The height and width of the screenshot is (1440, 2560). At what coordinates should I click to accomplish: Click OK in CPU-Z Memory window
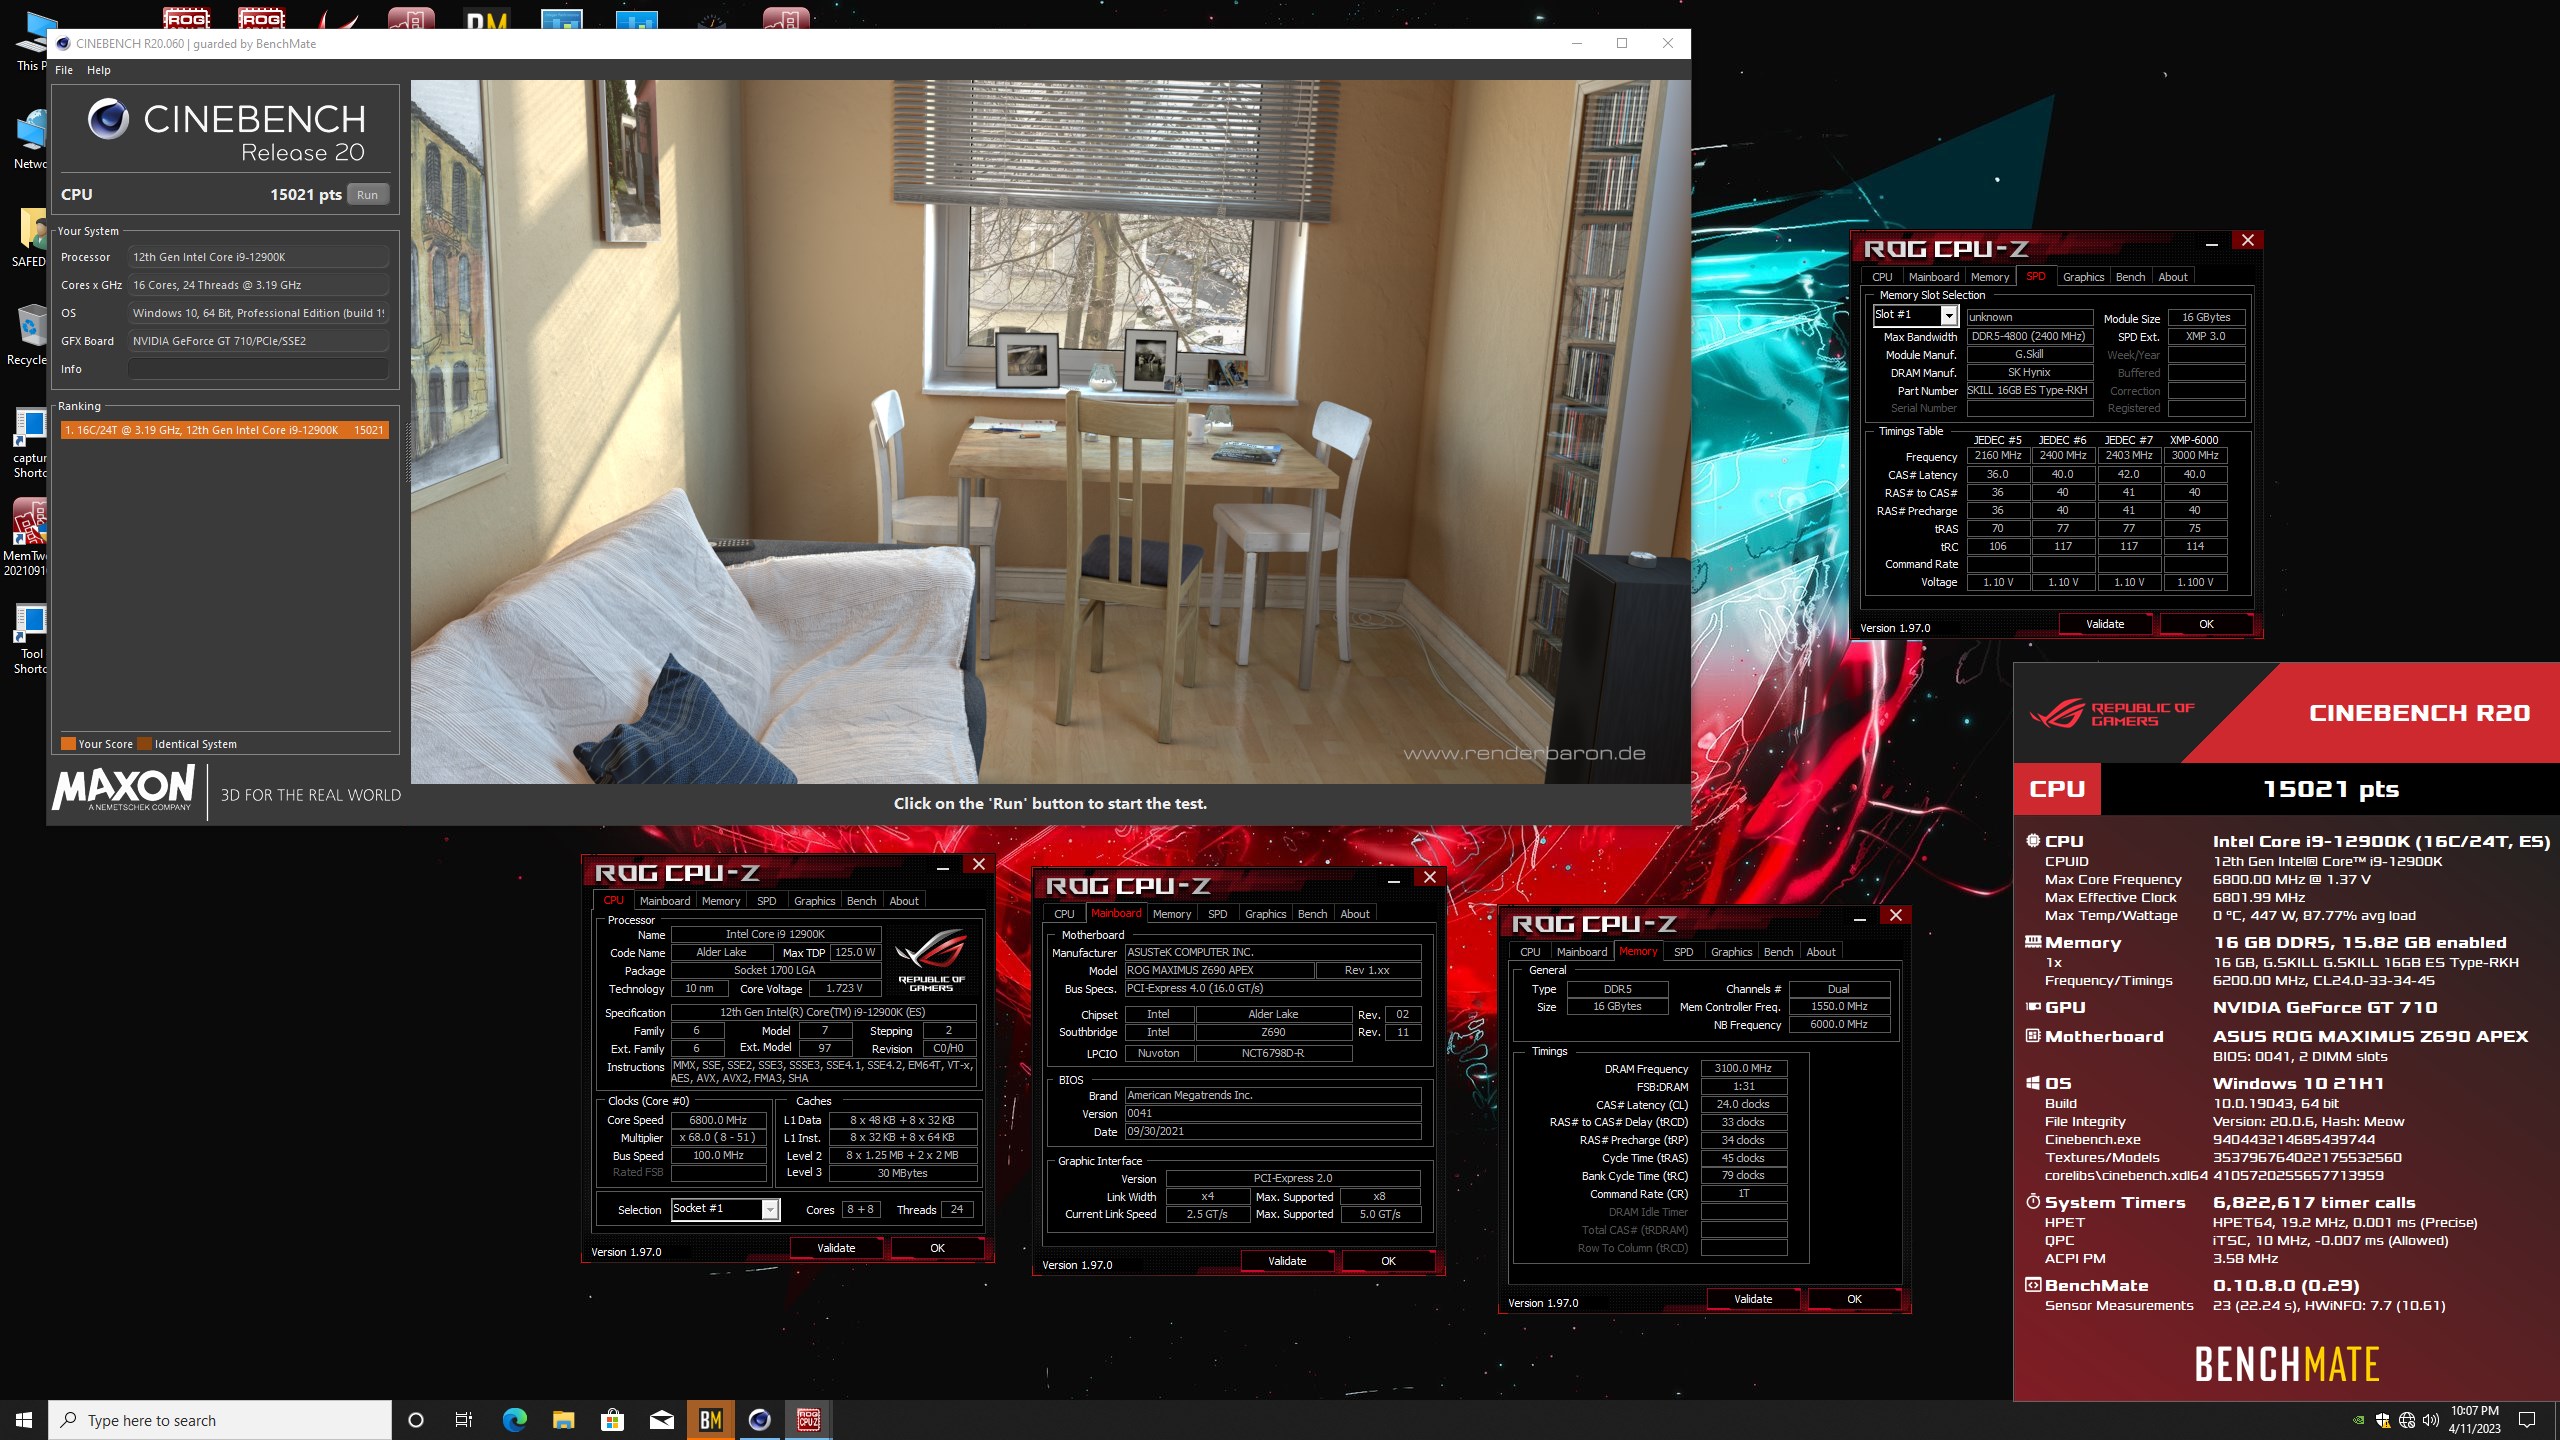pyautogui.click(x=1854, y=1299)
